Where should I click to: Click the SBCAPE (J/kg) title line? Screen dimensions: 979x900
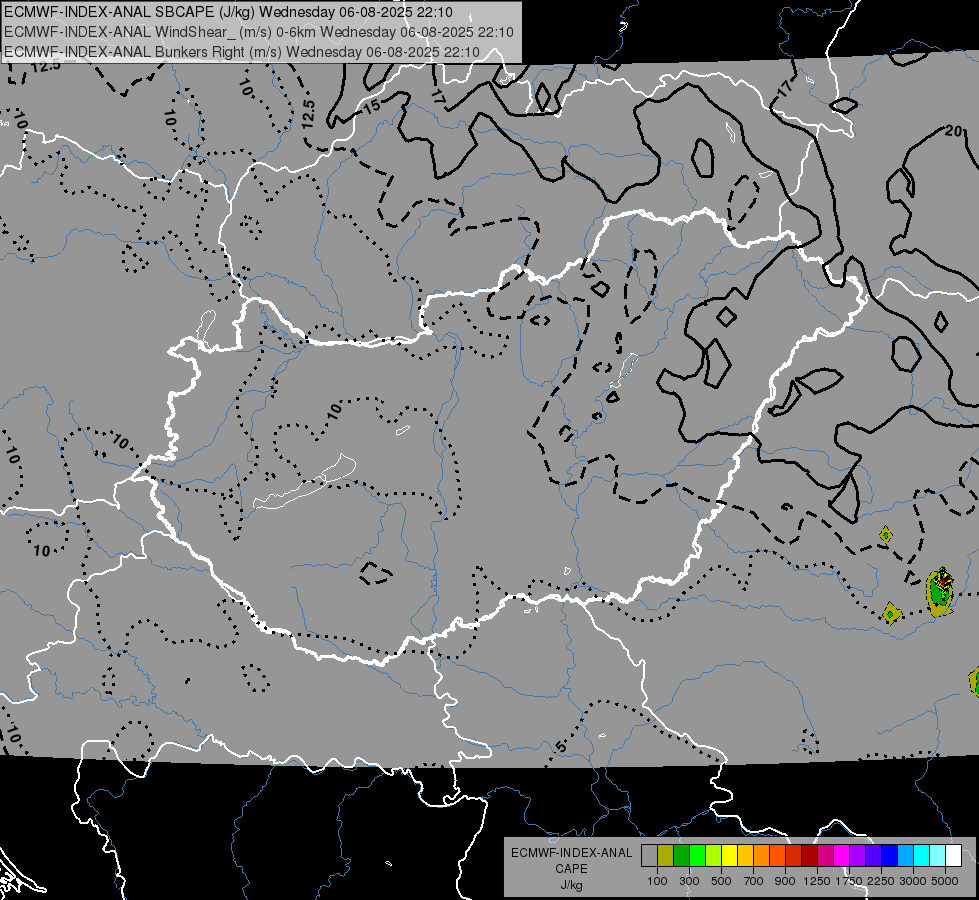coord(228,12)
